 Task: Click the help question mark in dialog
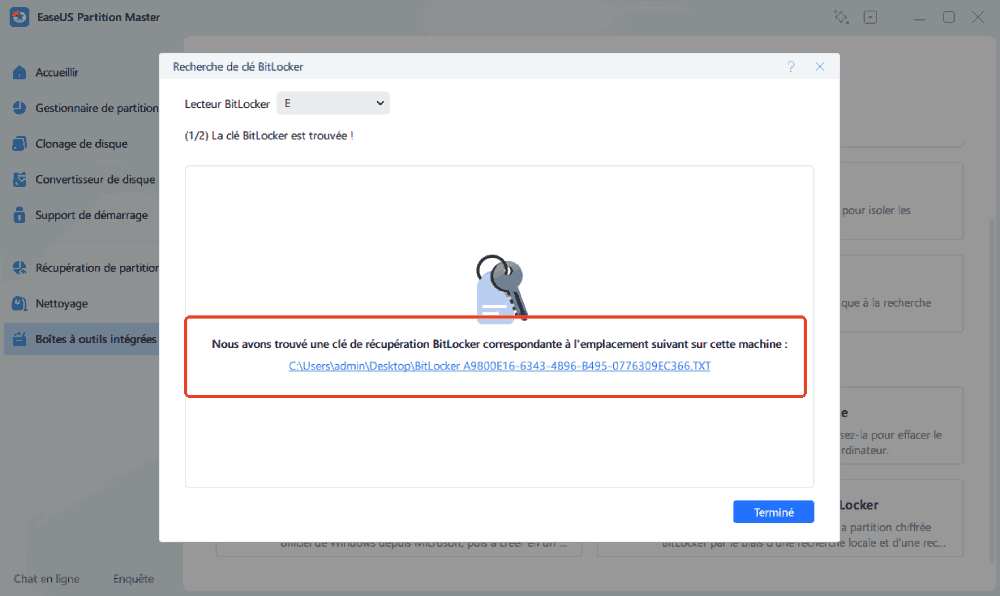click(x=791, y=66)
